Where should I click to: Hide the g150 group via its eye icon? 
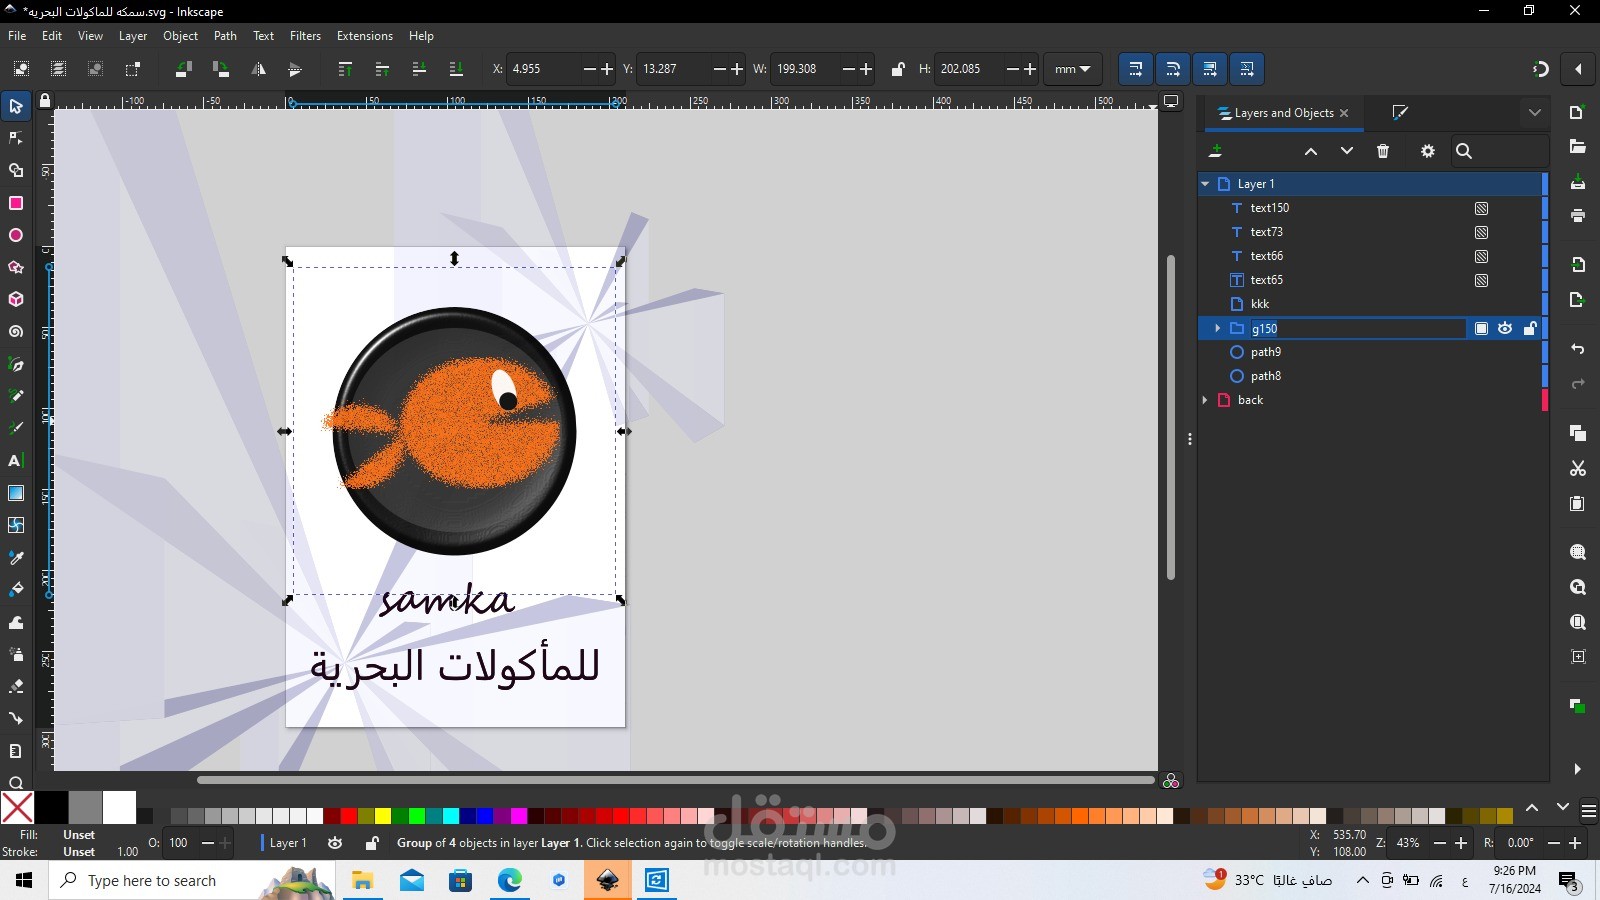tap(1505, 328)
